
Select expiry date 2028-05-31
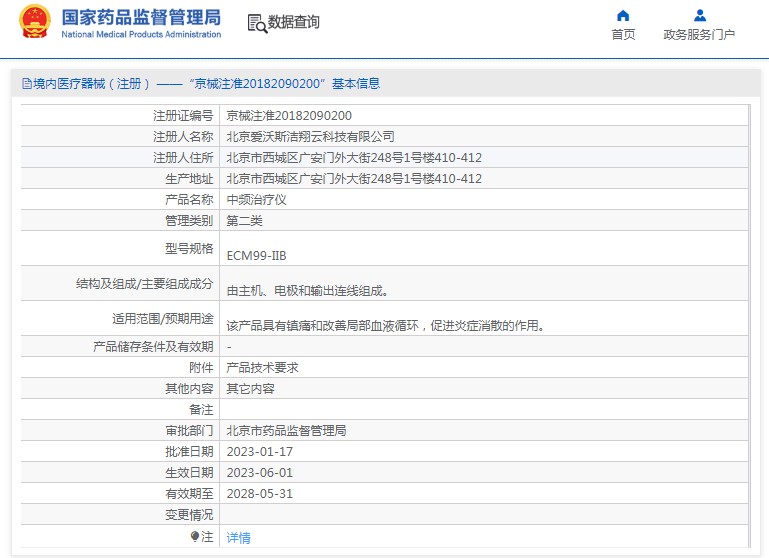[259, 494]
